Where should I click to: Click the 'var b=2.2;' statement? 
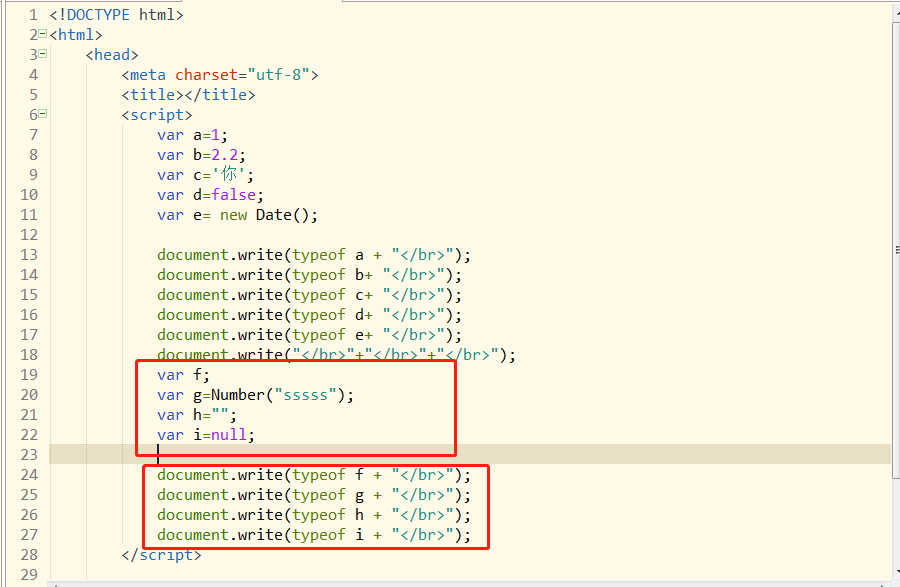[201, 155]
